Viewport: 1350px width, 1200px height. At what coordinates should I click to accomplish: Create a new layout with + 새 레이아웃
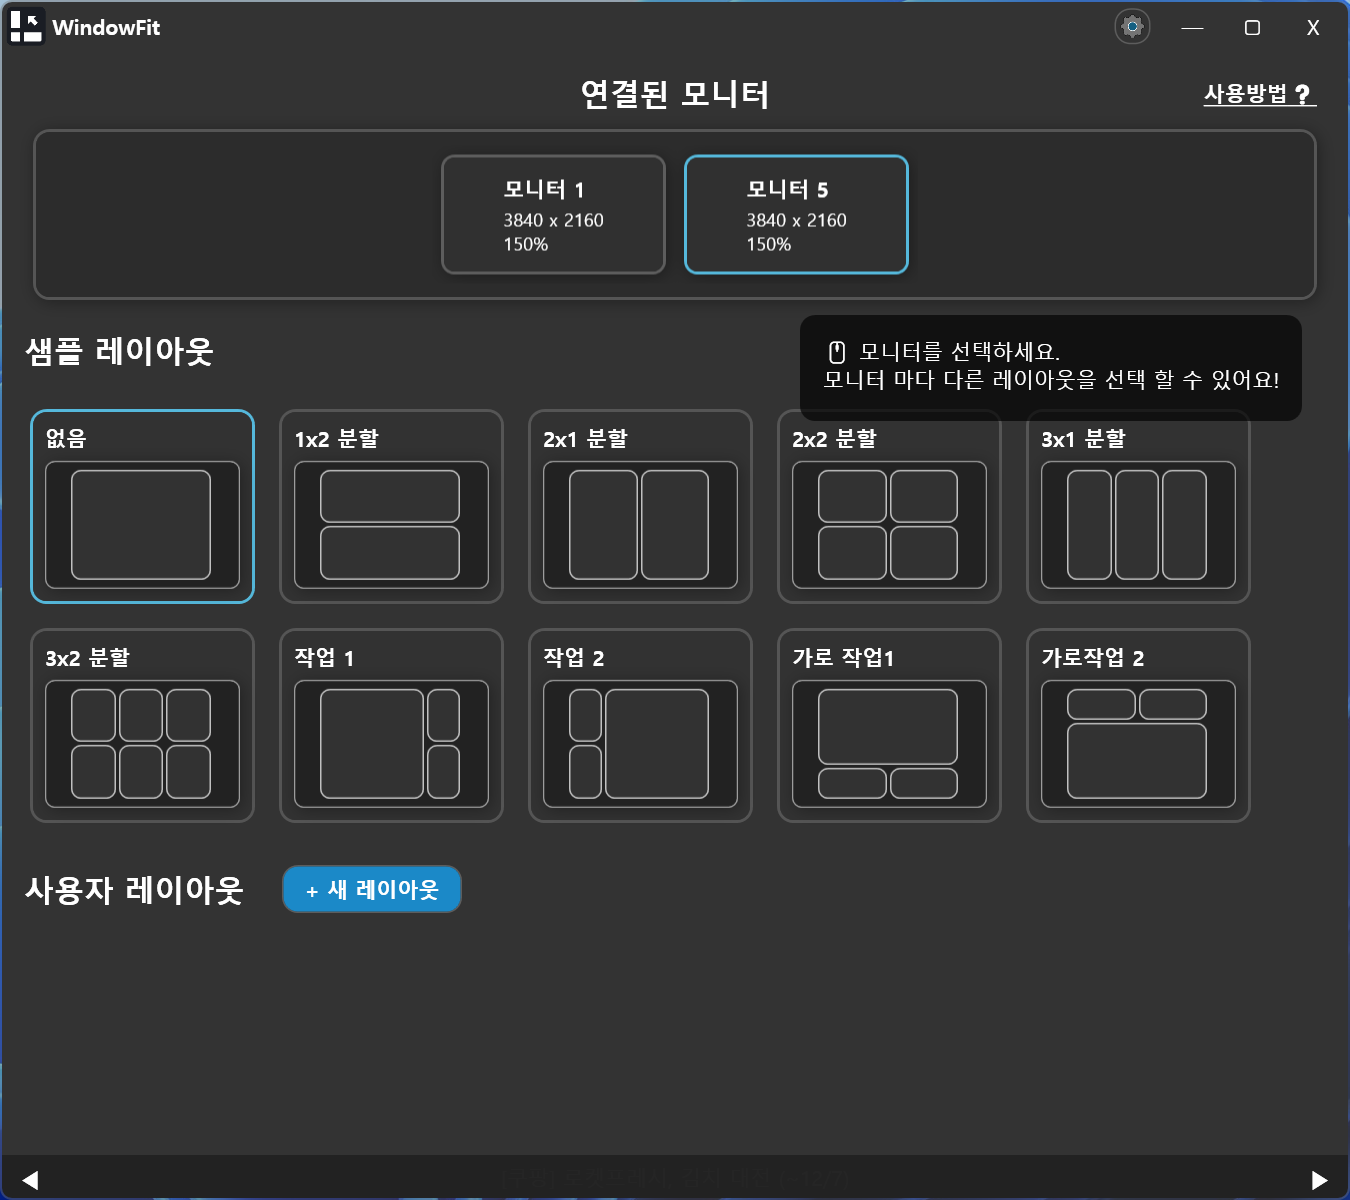(x=372, y=889)
